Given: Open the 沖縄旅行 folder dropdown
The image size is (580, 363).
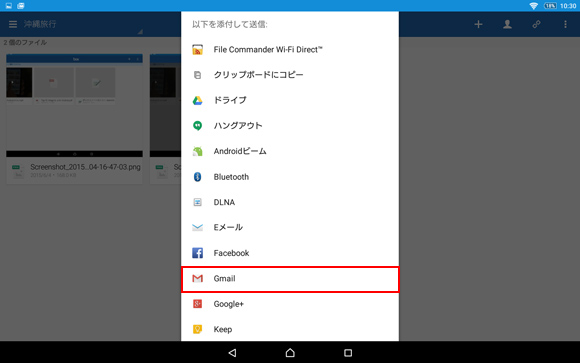Looking at the screenshot, I should (x=83, y=24).
